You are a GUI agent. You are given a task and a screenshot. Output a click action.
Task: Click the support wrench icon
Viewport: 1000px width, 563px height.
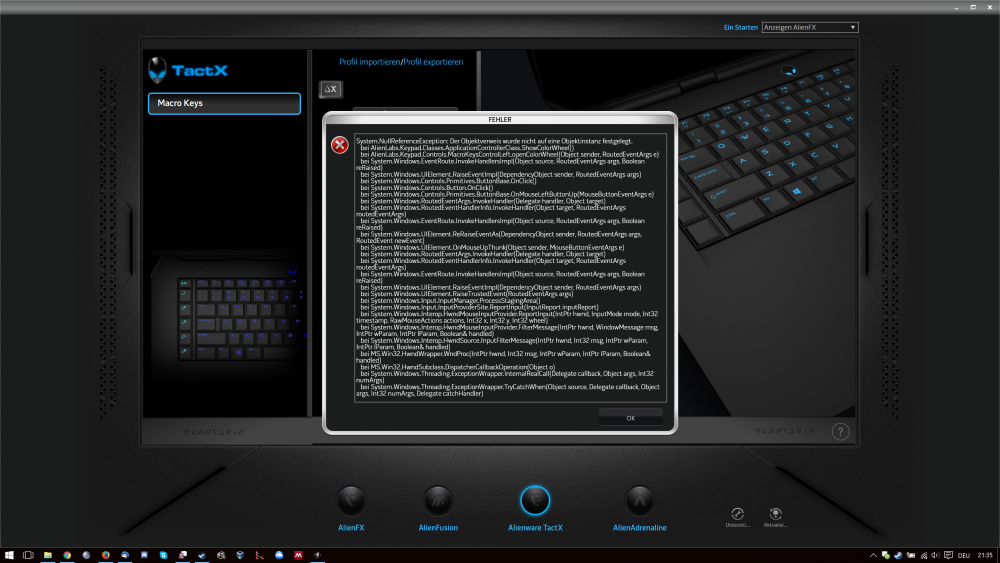[x=739, y=512]
